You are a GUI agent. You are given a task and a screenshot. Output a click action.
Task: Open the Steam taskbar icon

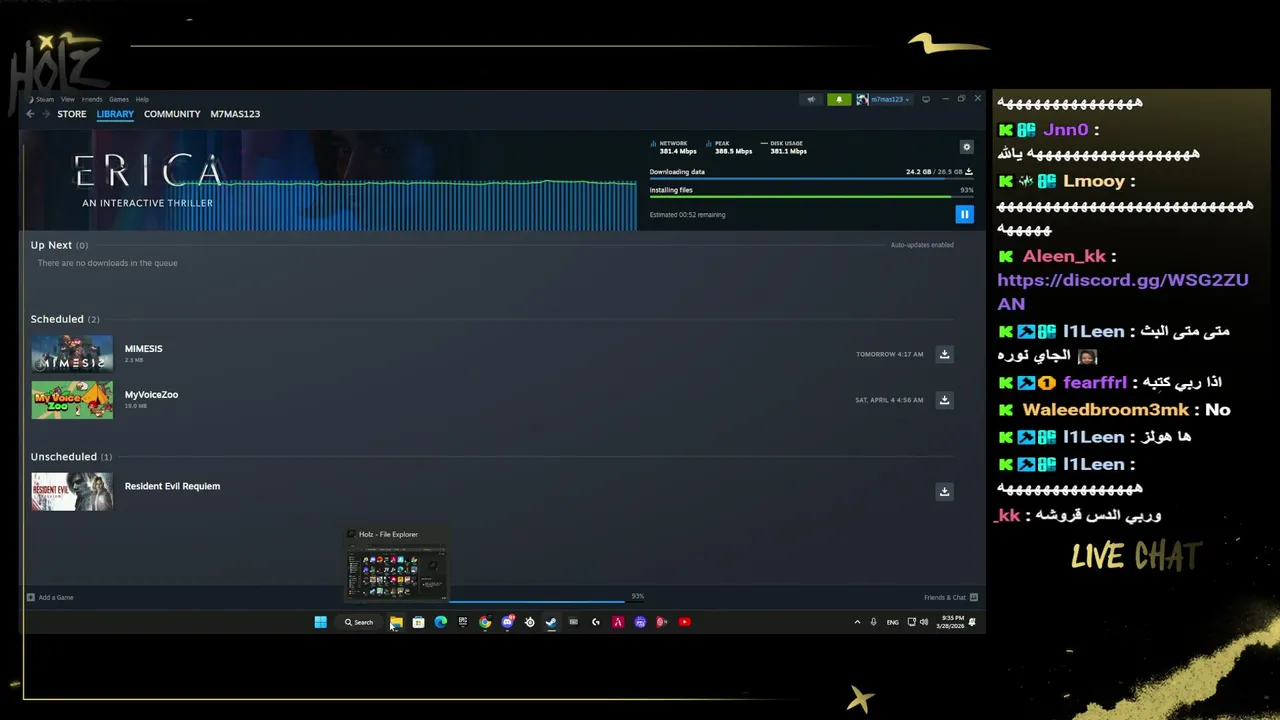[551, 622]
